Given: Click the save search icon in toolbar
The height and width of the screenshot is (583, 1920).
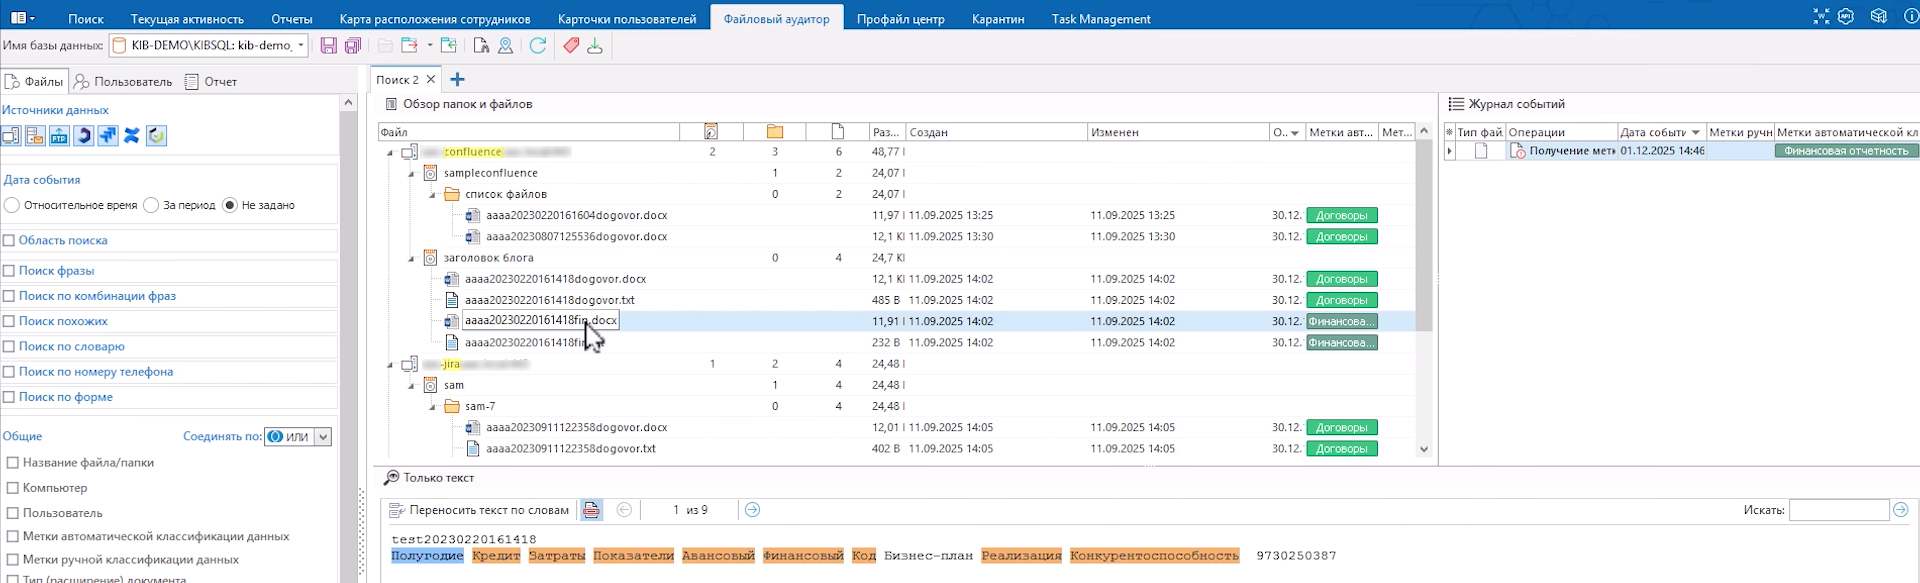Looking at the screenshot, I should tap(328, 46).
